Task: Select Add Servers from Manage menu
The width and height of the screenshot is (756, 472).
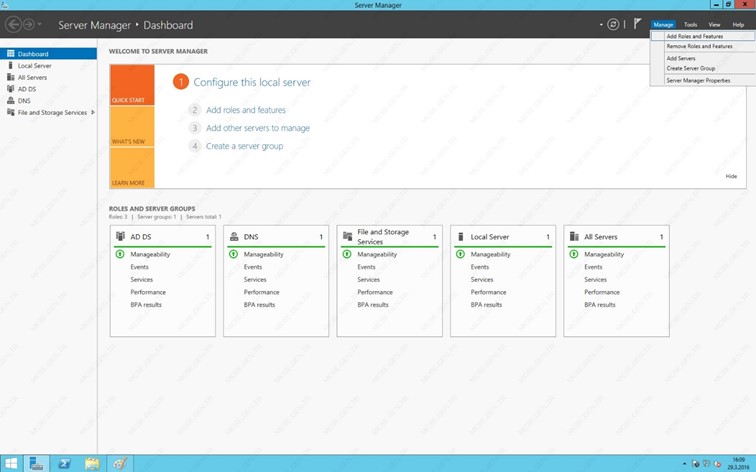Action: [x=703, y=58]
